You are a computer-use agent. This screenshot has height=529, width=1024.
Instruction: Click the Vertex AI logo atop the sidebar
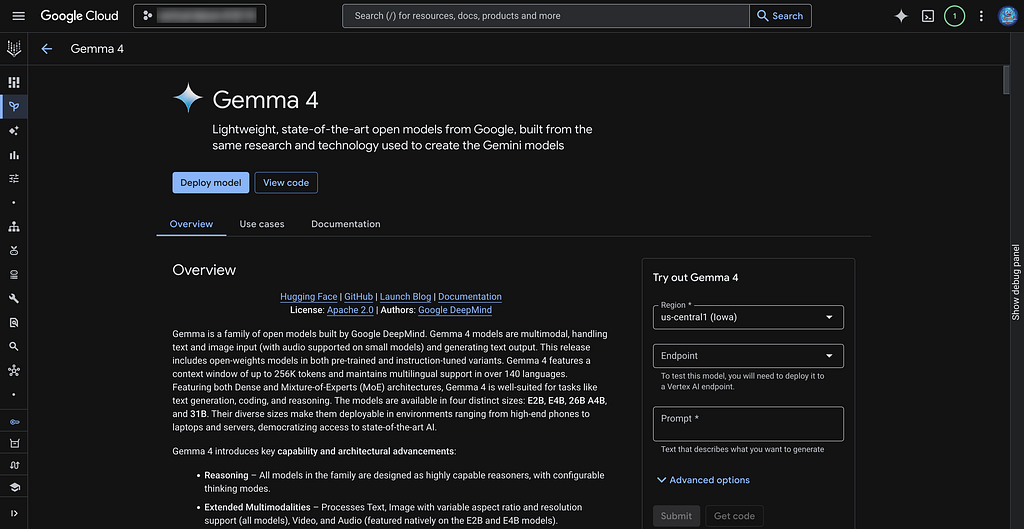pyautogui.click(x=14, y=48)
